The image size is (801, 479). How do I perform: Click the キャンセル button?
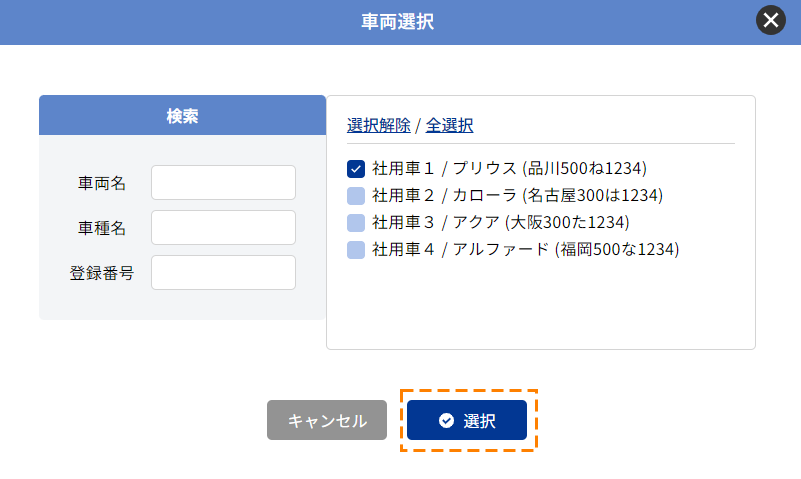[327, 420]
